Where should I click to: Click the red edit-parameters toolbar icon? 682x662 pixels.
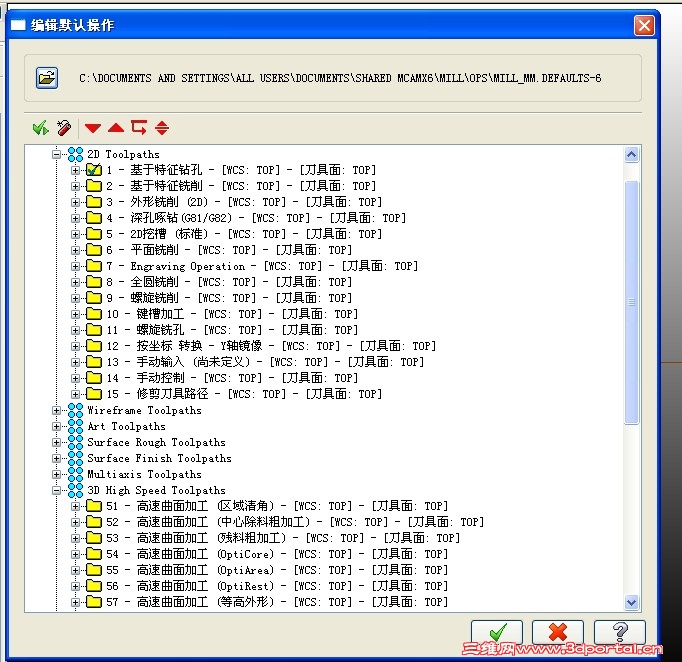tap(64, 128)
